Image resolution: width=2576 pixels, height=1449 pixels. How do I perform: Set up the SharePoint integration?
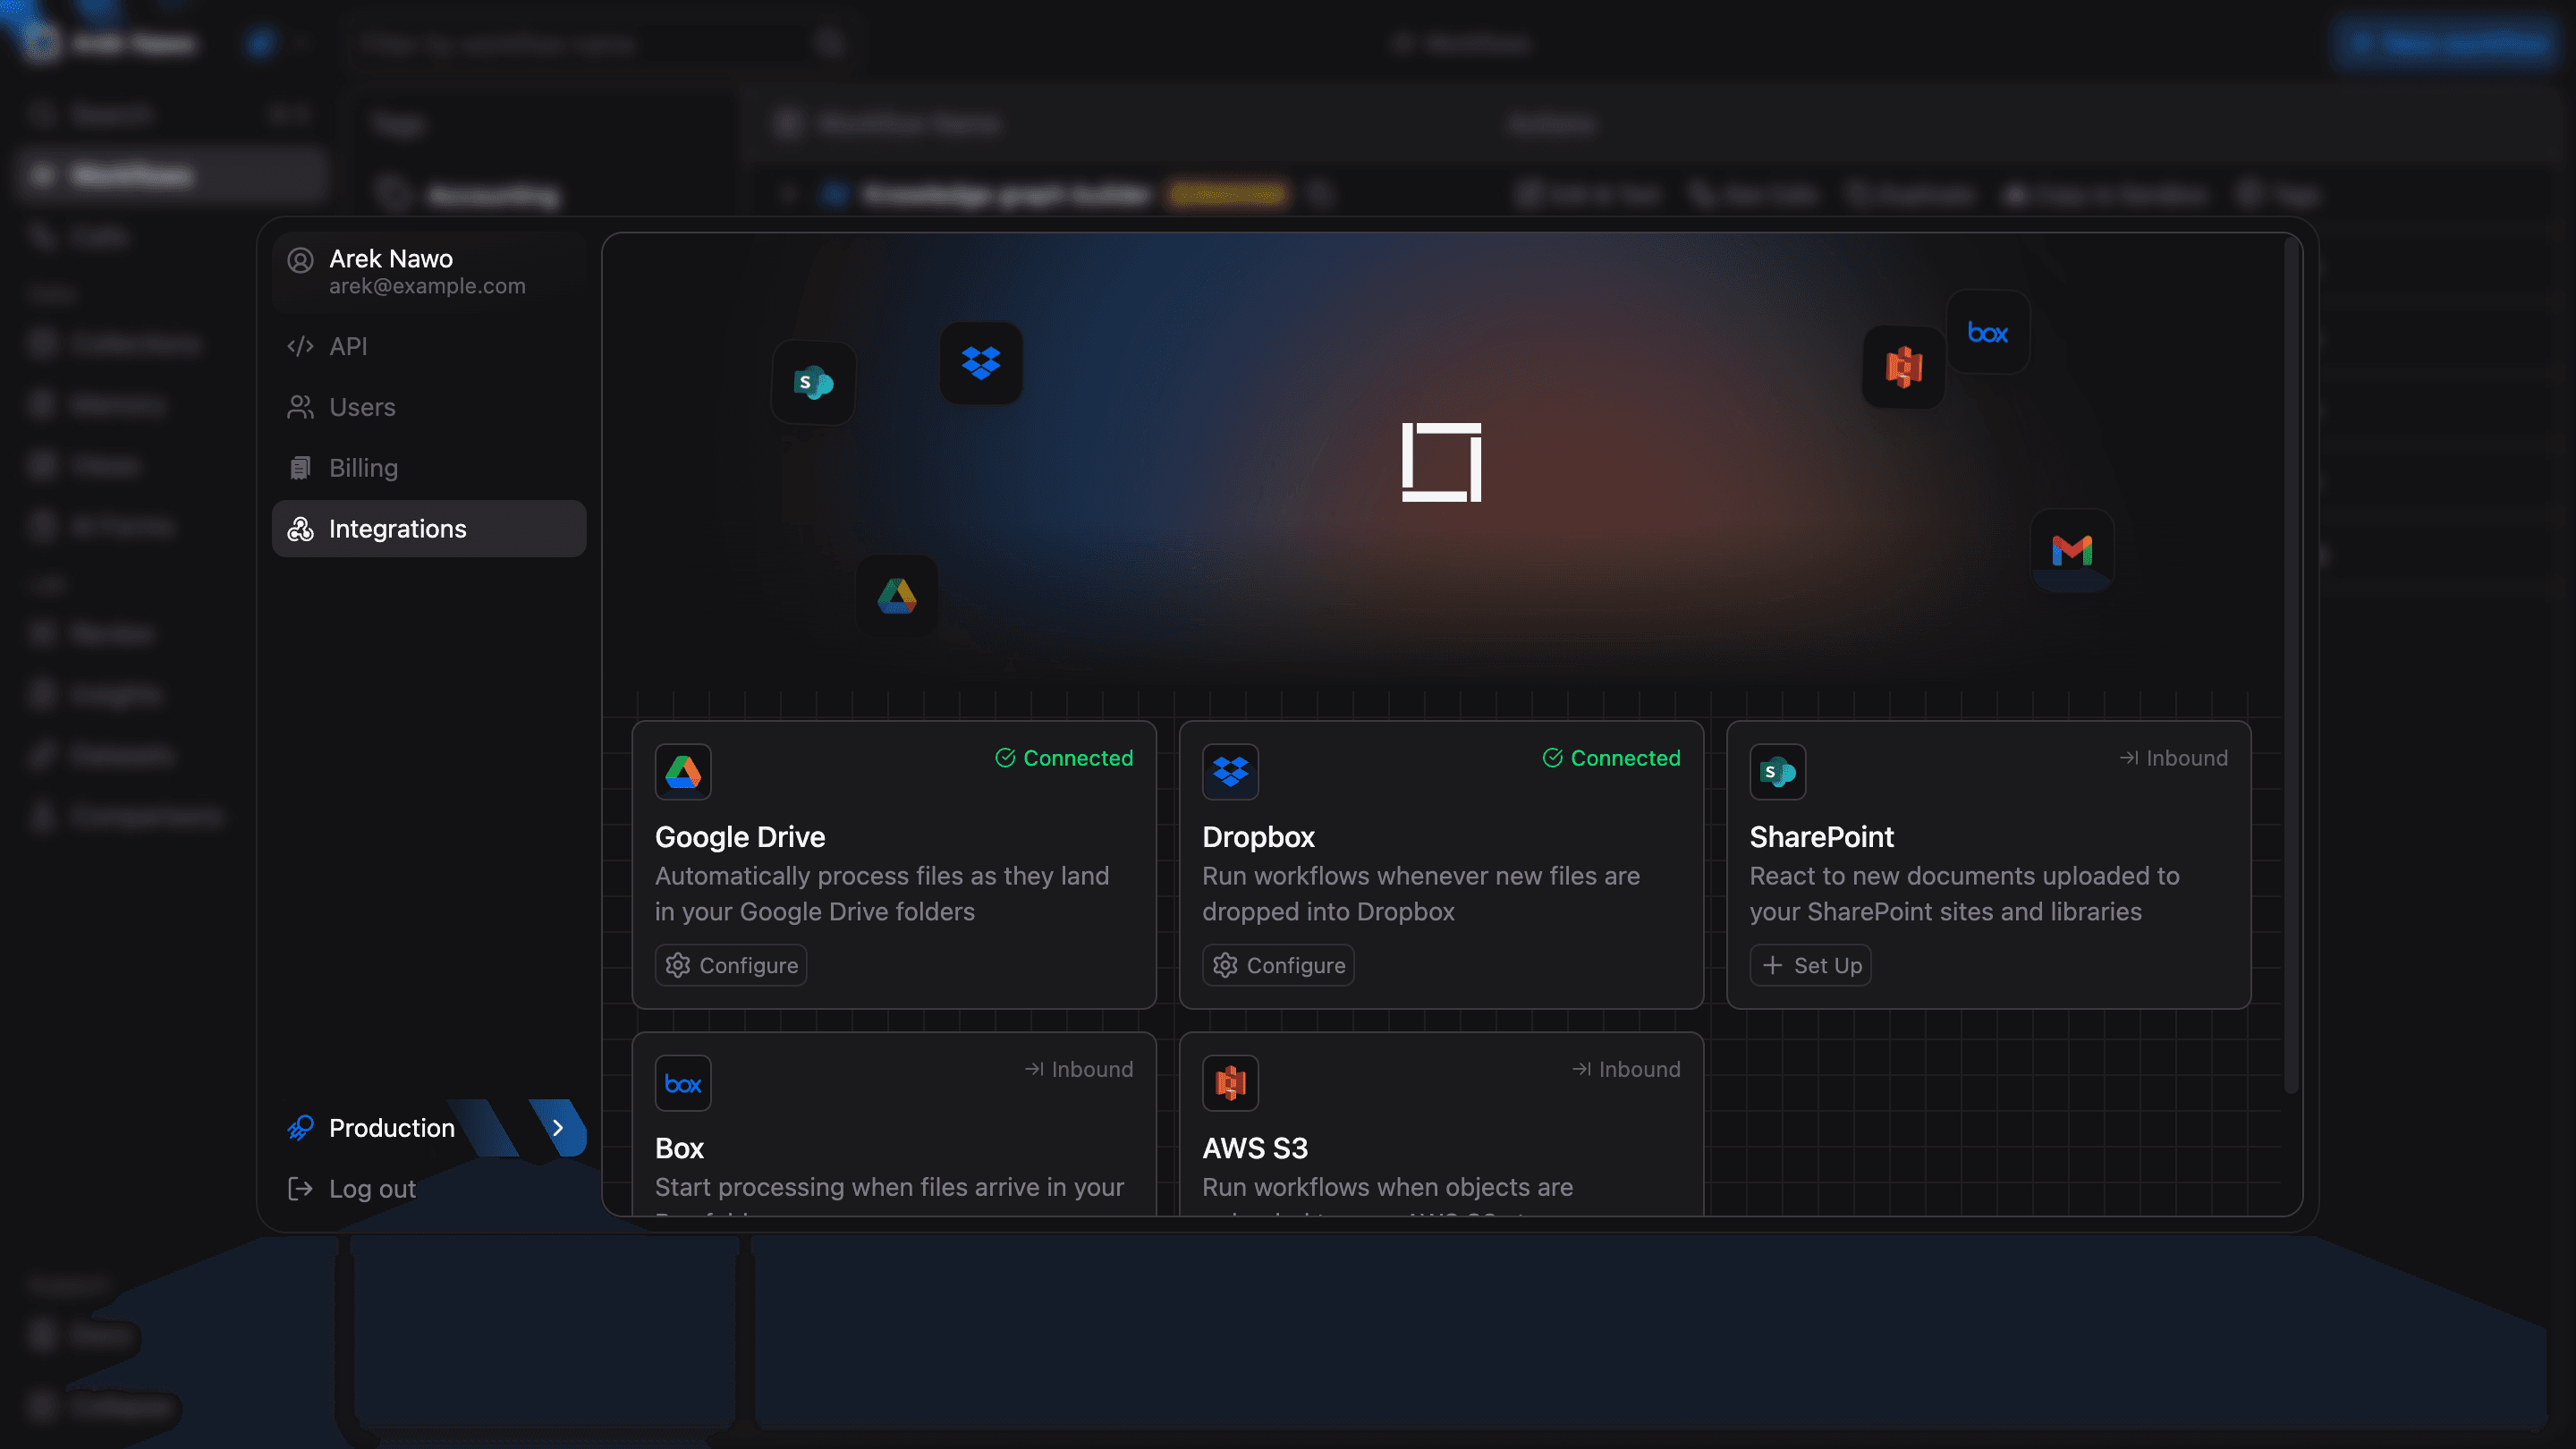click(x=1810, y=966)
